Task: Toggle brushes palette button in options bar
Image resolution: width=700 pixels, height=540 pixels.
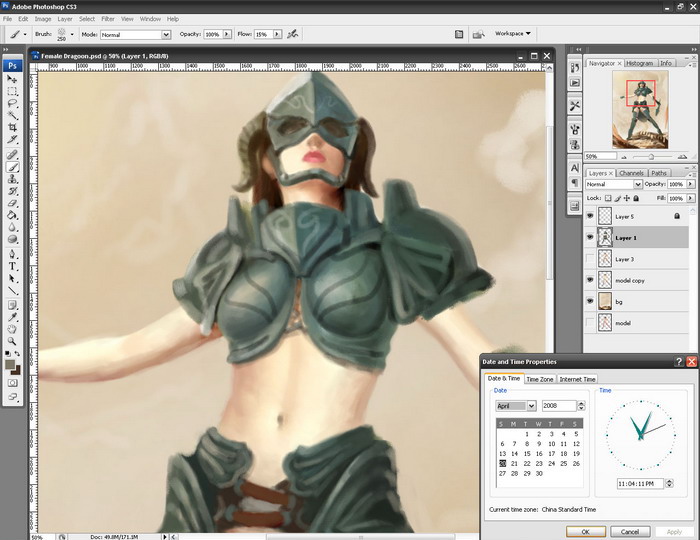Action: (459, 34)
